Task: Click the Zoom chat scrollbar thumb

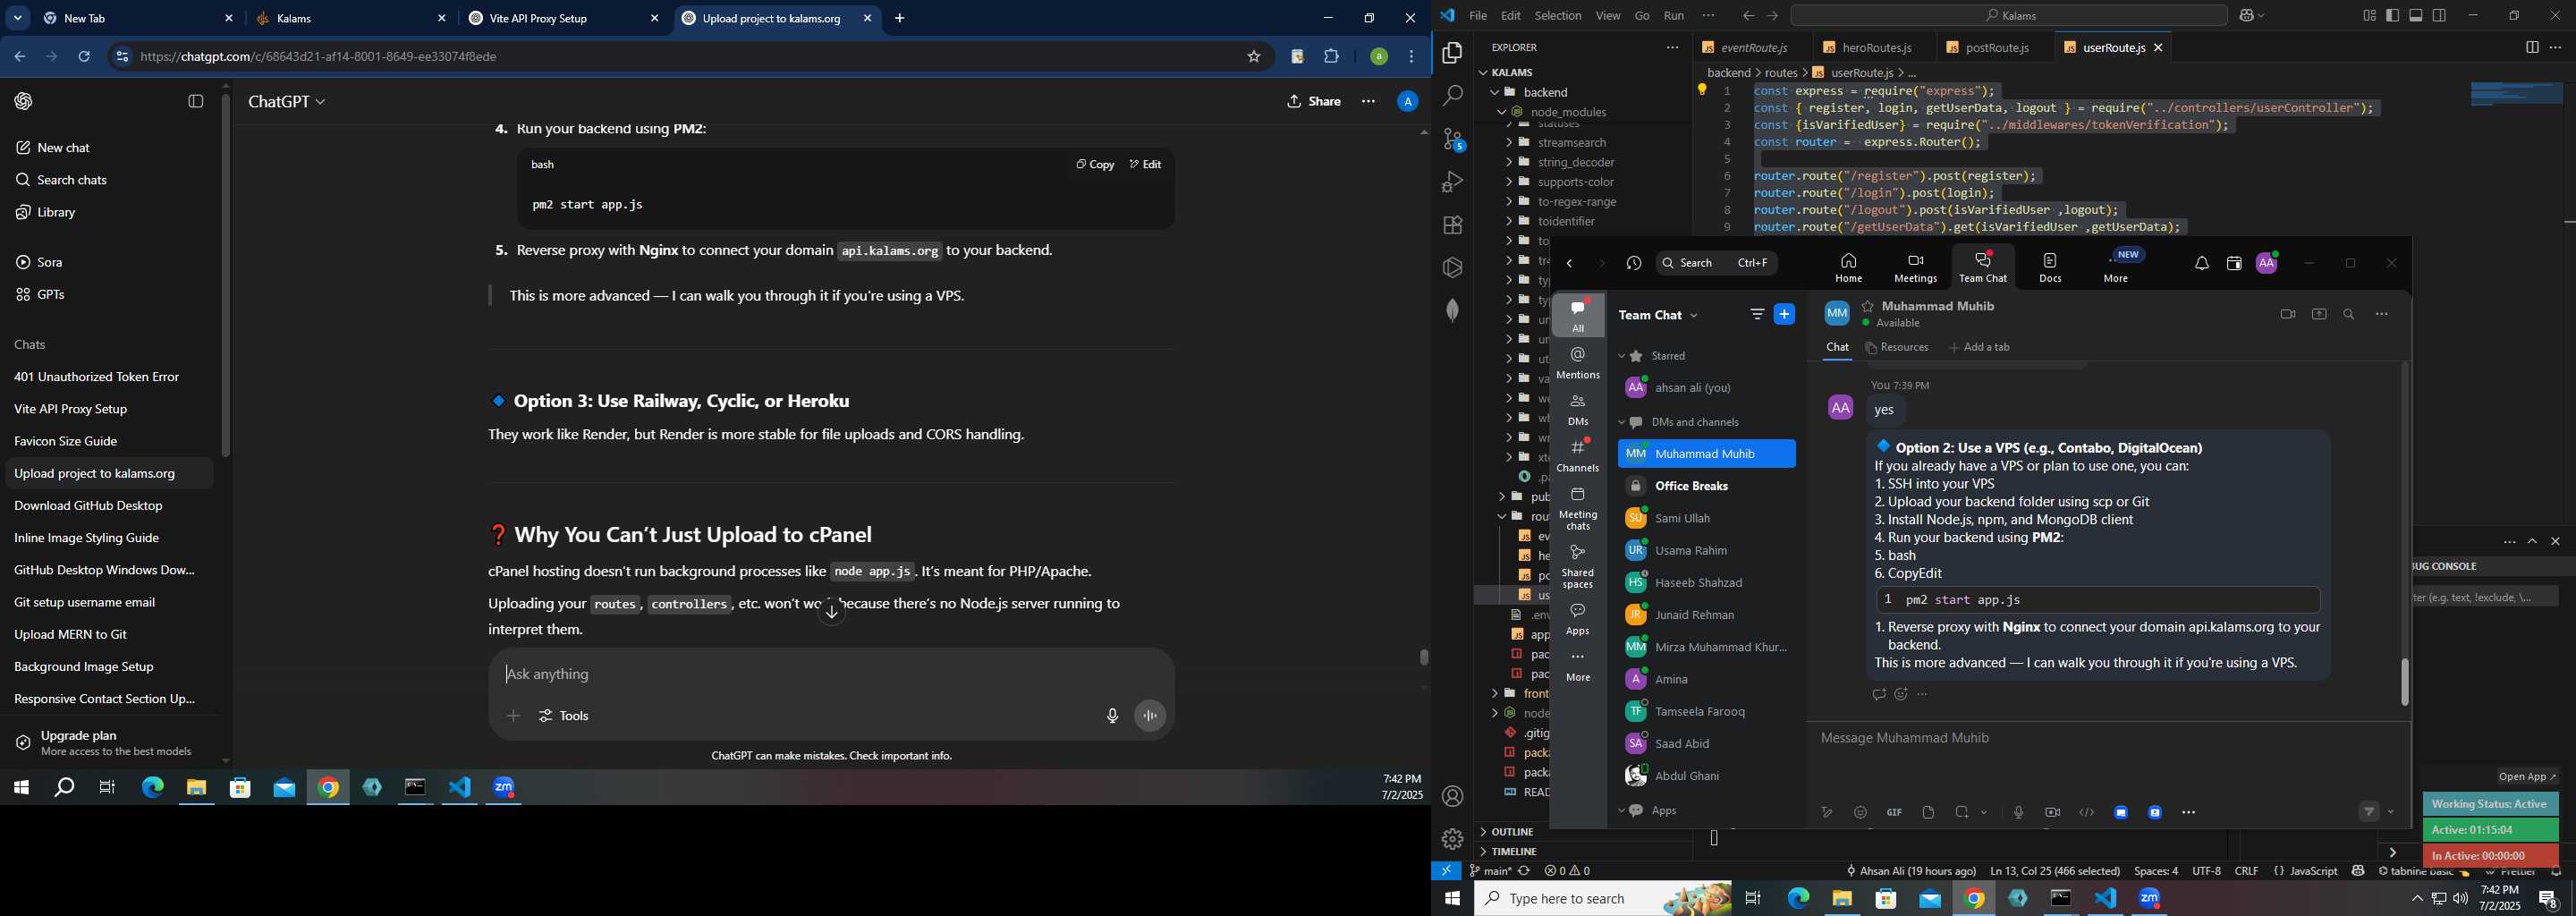Action: pos(2404,682)
